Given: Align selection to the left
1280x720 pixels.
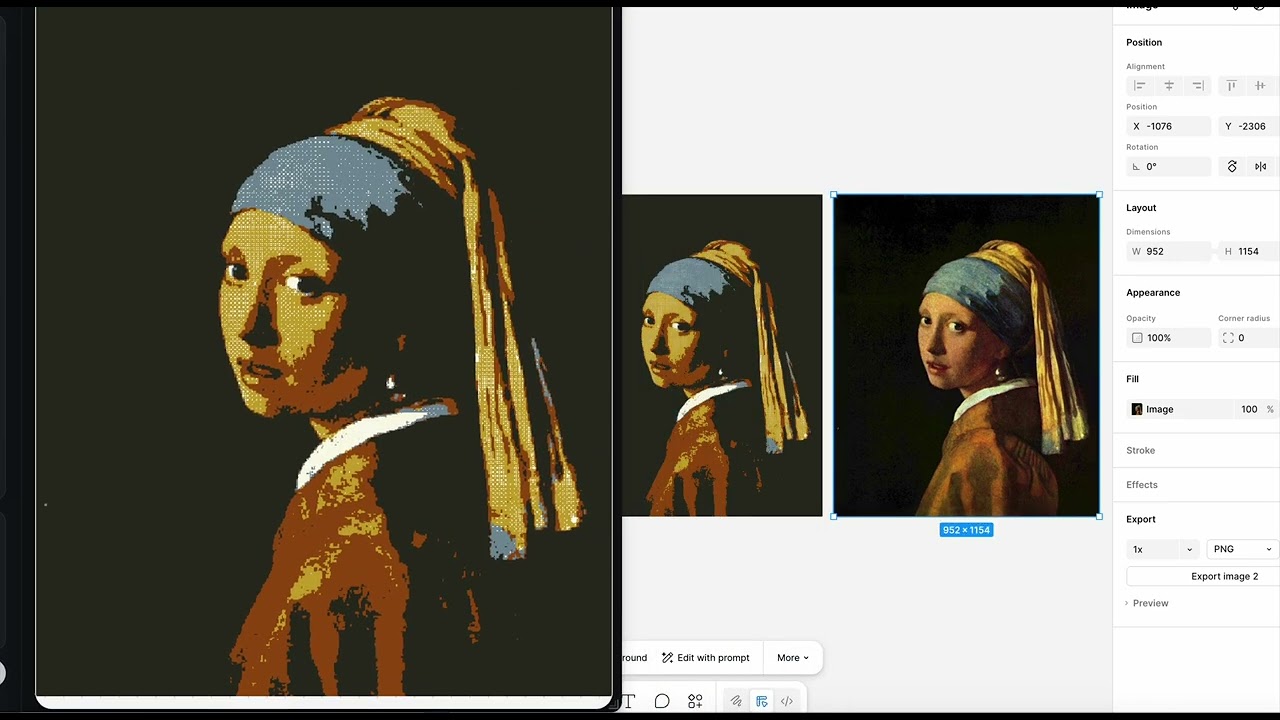Looking at the screenshot, I should [1139, 86].
